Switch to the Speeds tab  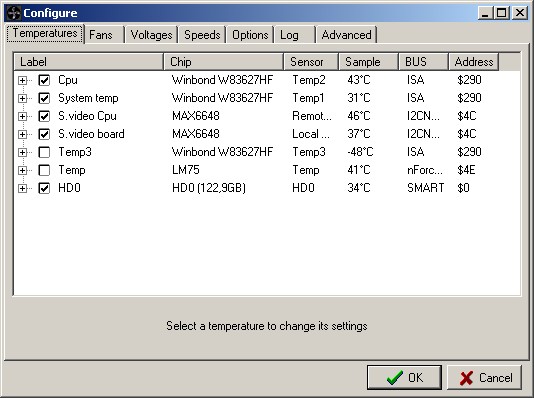click(x=202, y=35)
